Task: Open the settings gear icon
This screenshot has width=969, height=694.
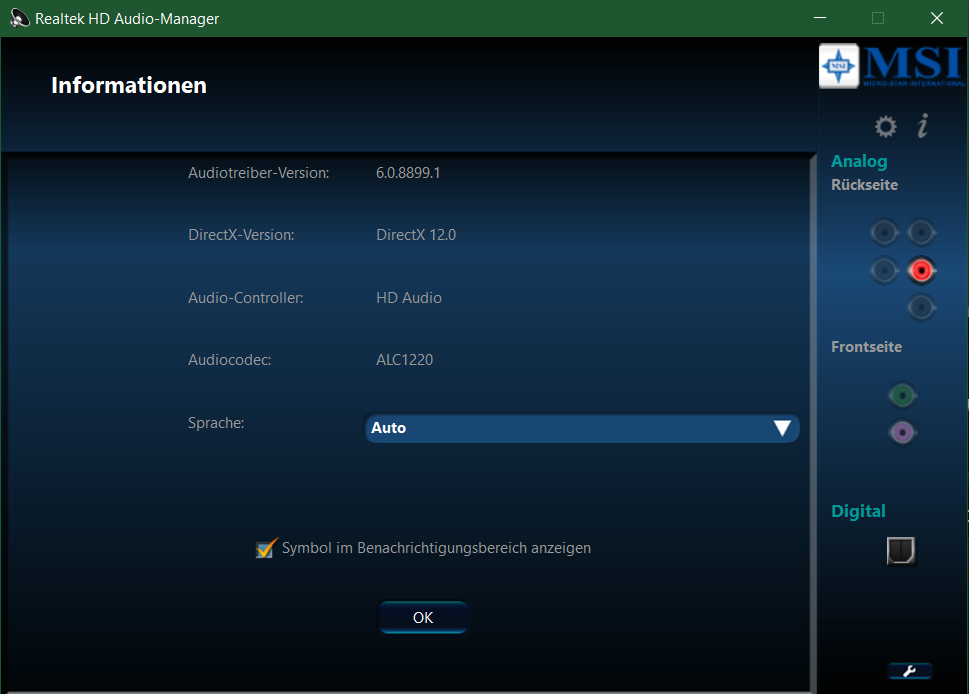Action: pos(885,126)
